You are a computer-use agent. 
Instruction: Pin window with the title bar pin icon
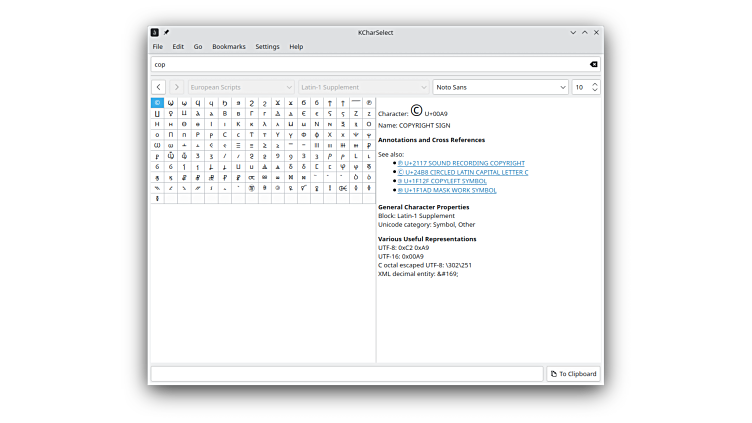coord(166,32)
